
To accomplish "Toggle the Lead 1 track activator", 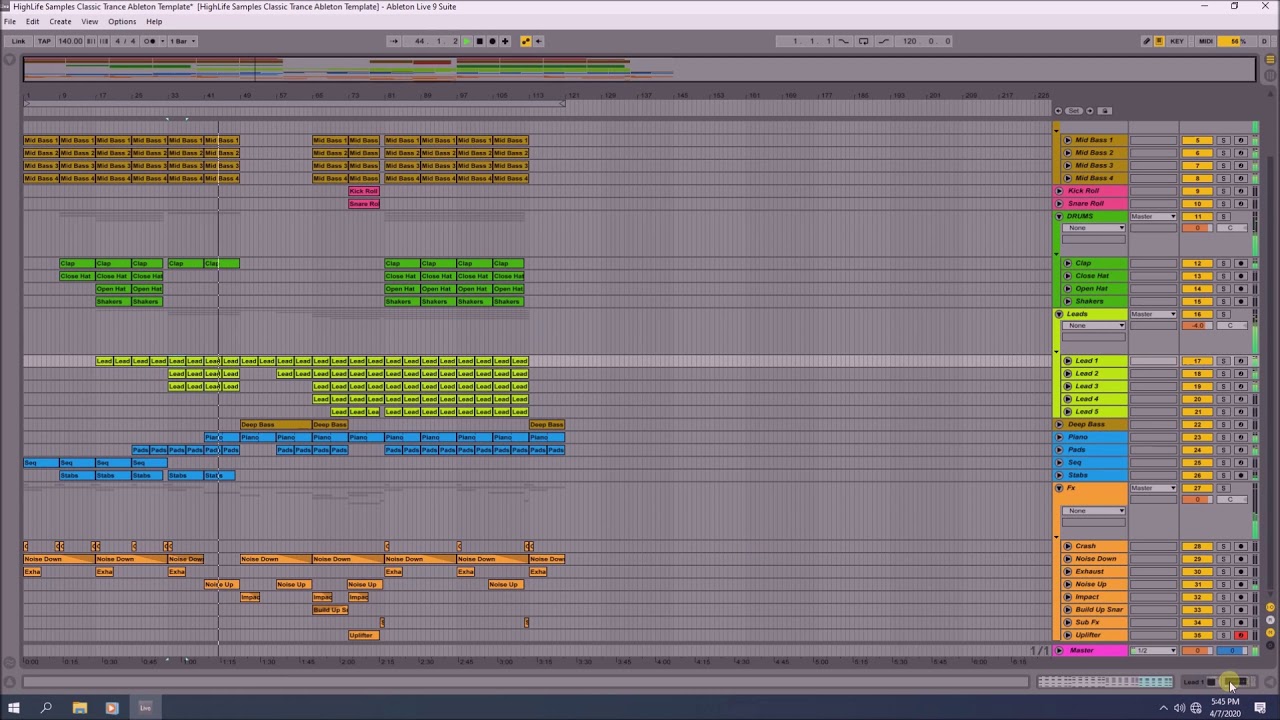I will point(1197,361).
